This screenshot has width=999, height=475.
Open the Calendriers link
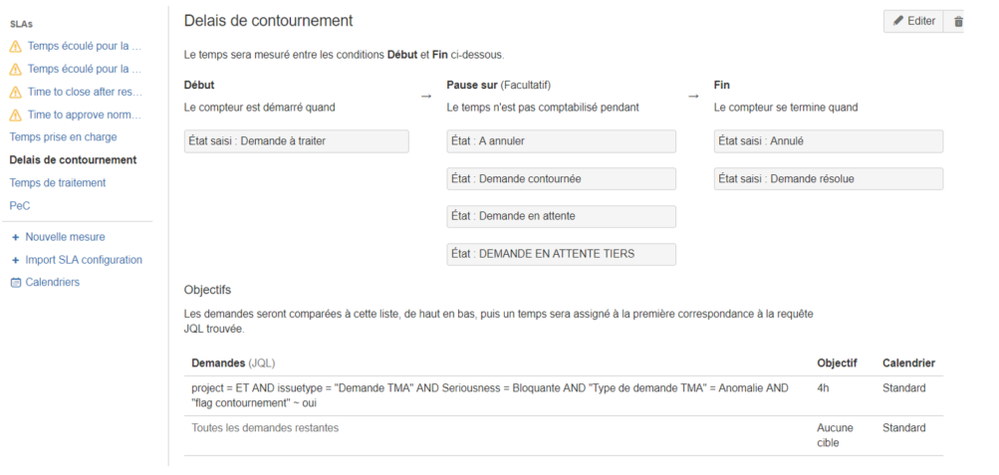(x=52, y=282)
